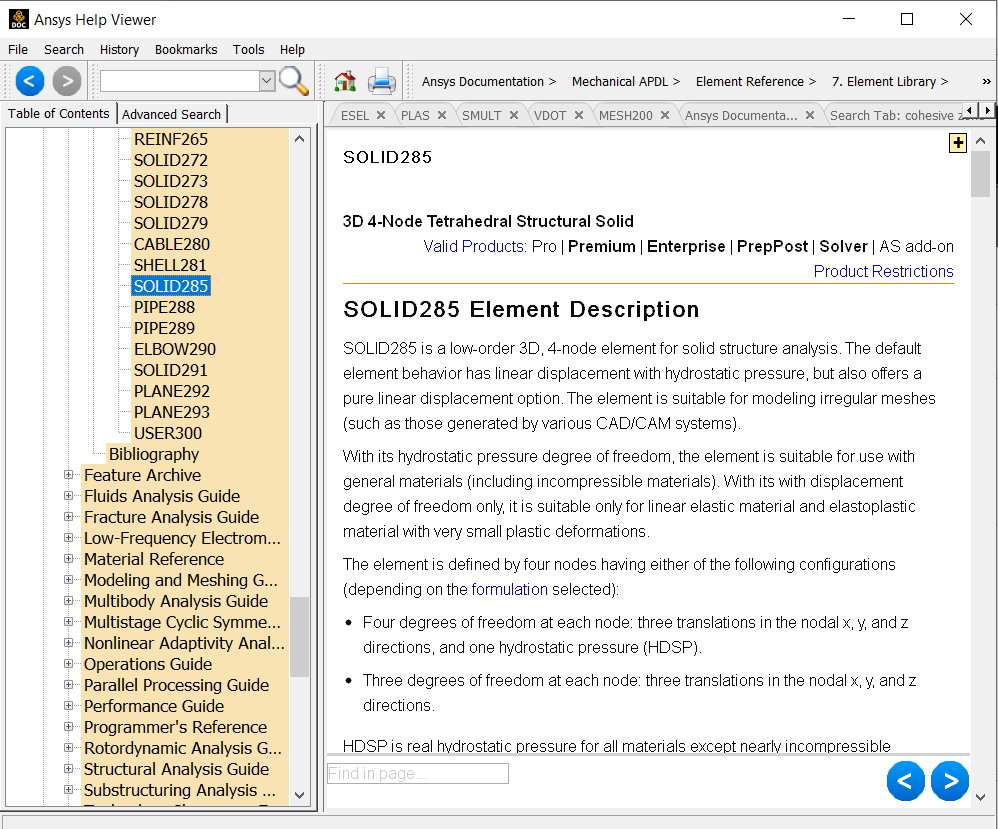Expand the Performance Guide node
This screenshot has height=829, width=998.
click(68, 706)
